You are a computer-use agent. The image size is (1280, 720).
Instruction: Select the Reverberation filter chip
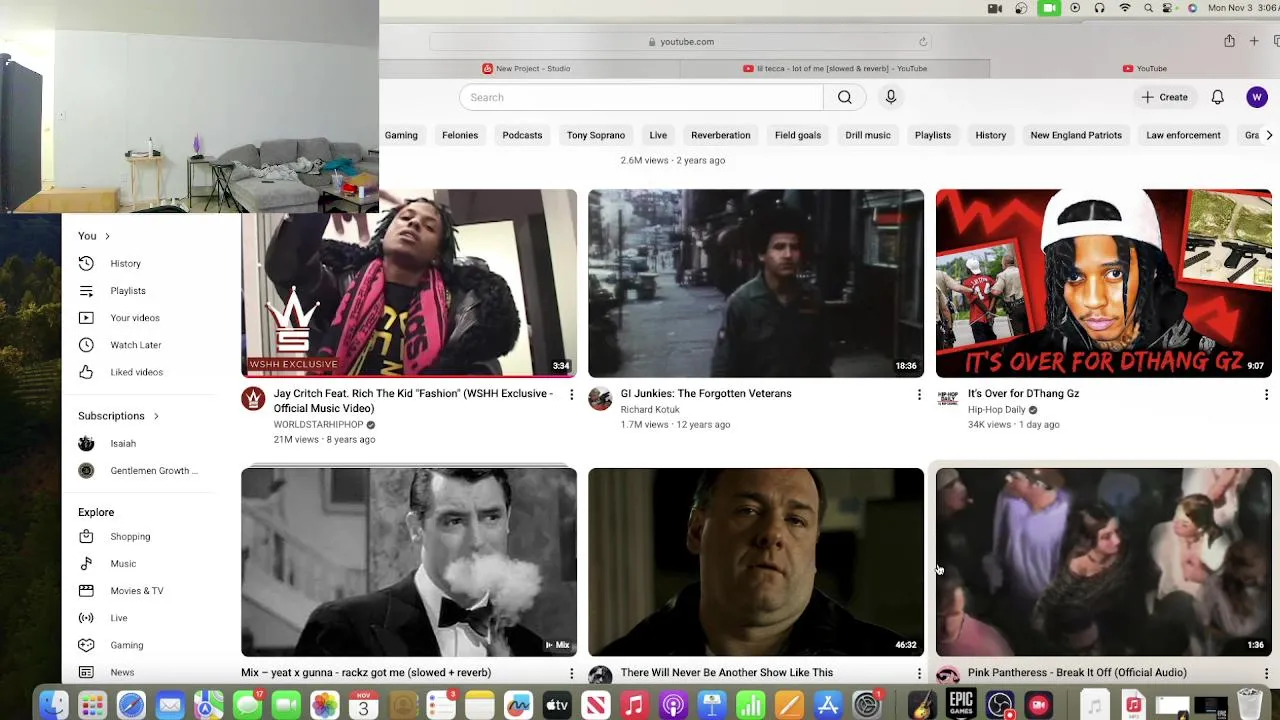pos(720,135)
